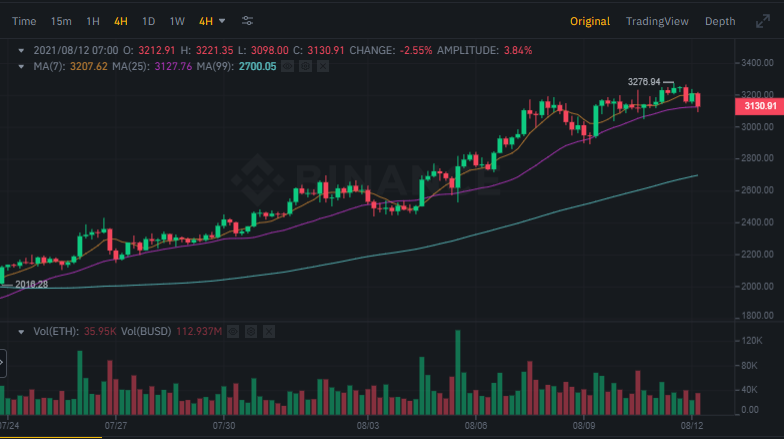Viewport: 784px width, 439px height.
Task: Choose the 1W time interval
Action: coord(177,21)
